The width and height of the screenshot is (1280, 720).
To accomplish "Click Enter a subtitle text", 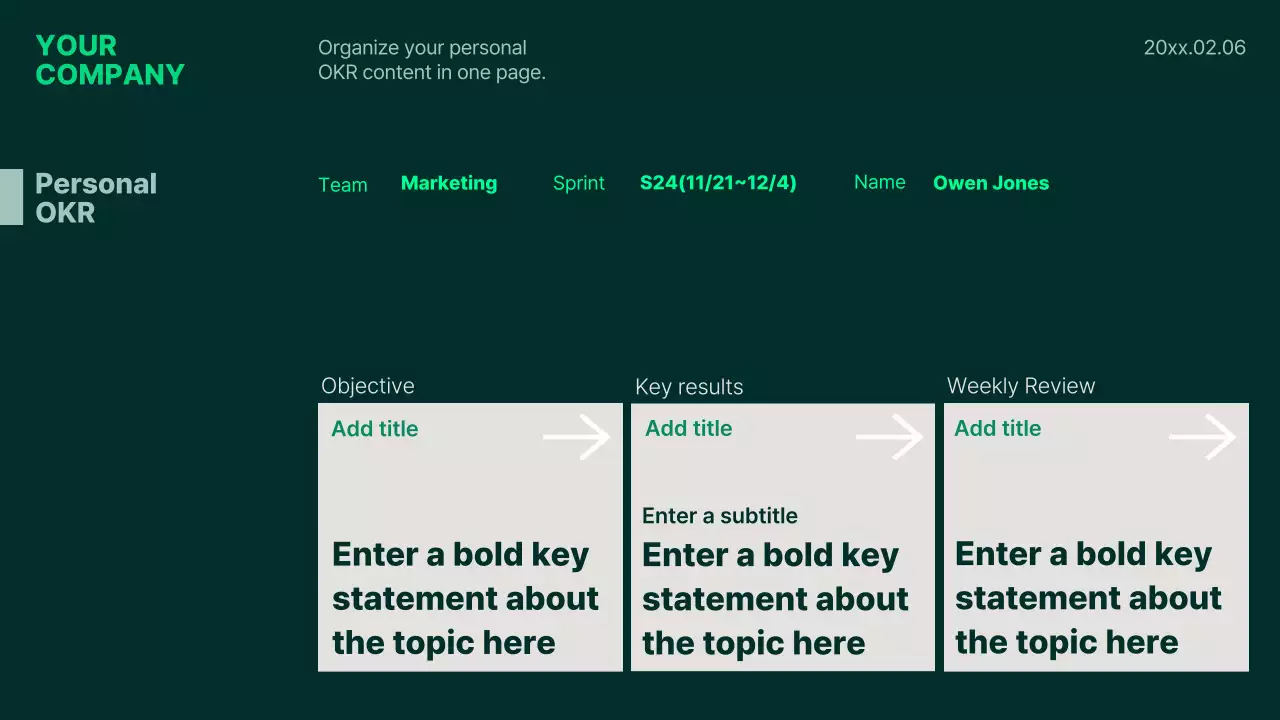I will tap(719, 516).
